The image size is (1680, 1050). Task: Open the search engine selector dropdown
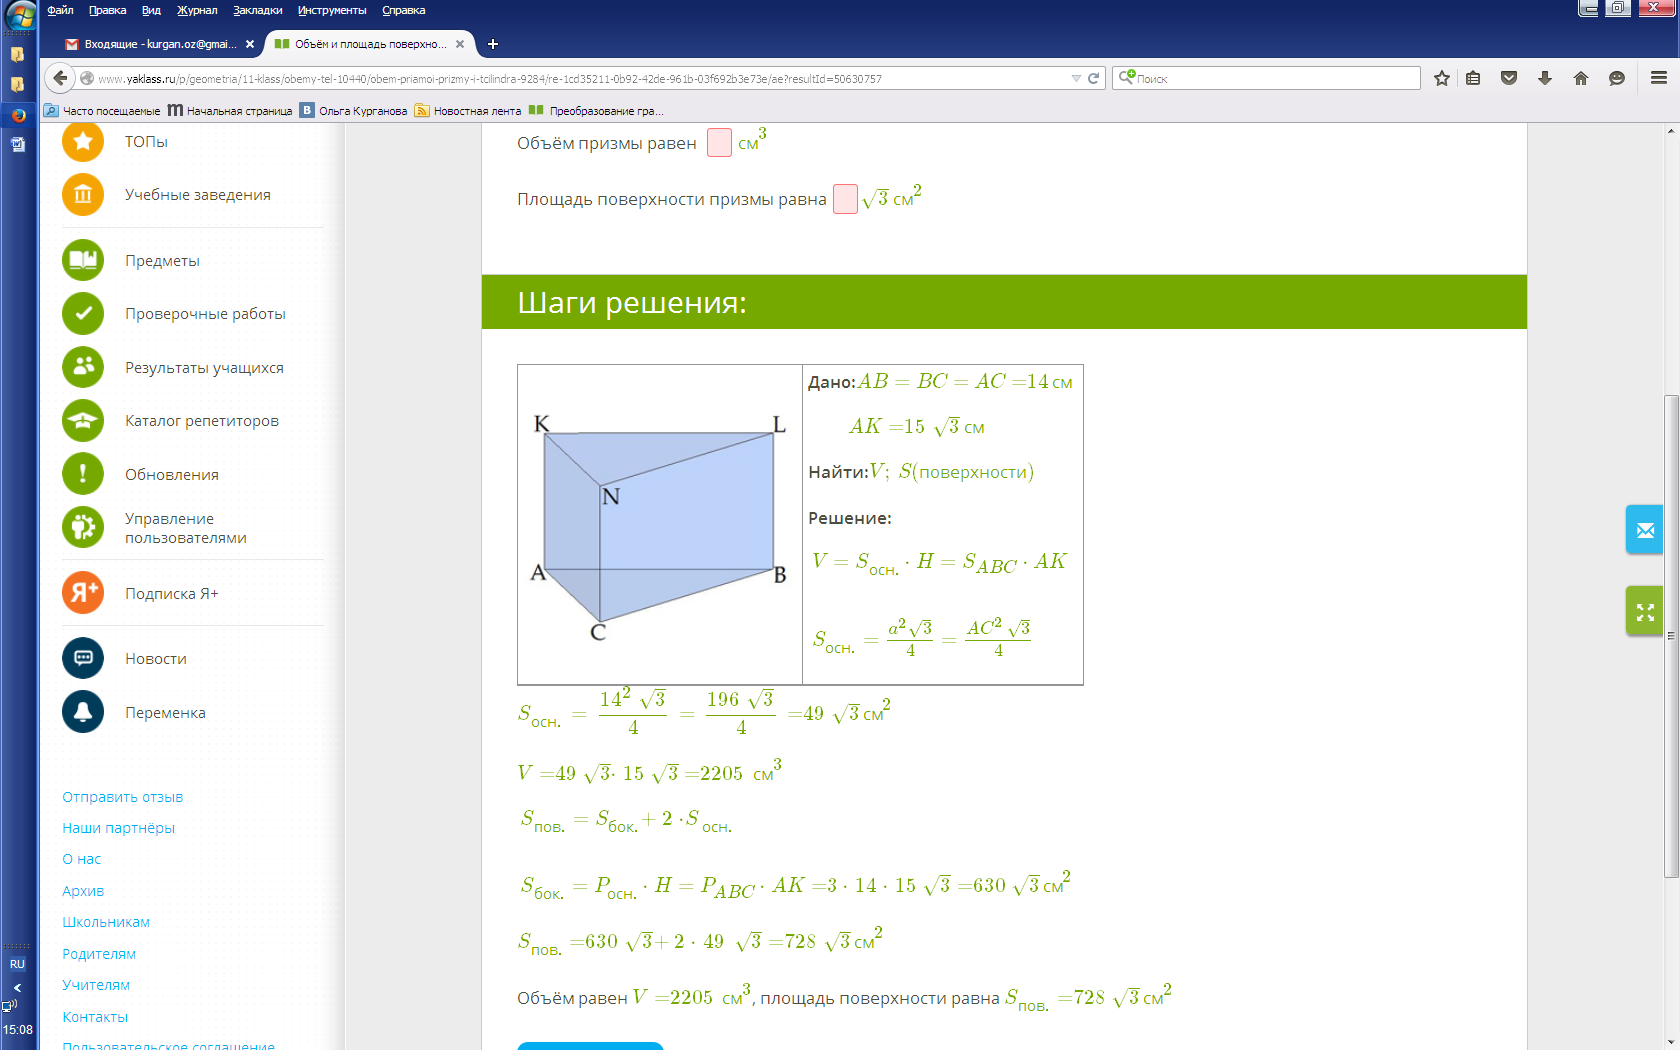1127,77
